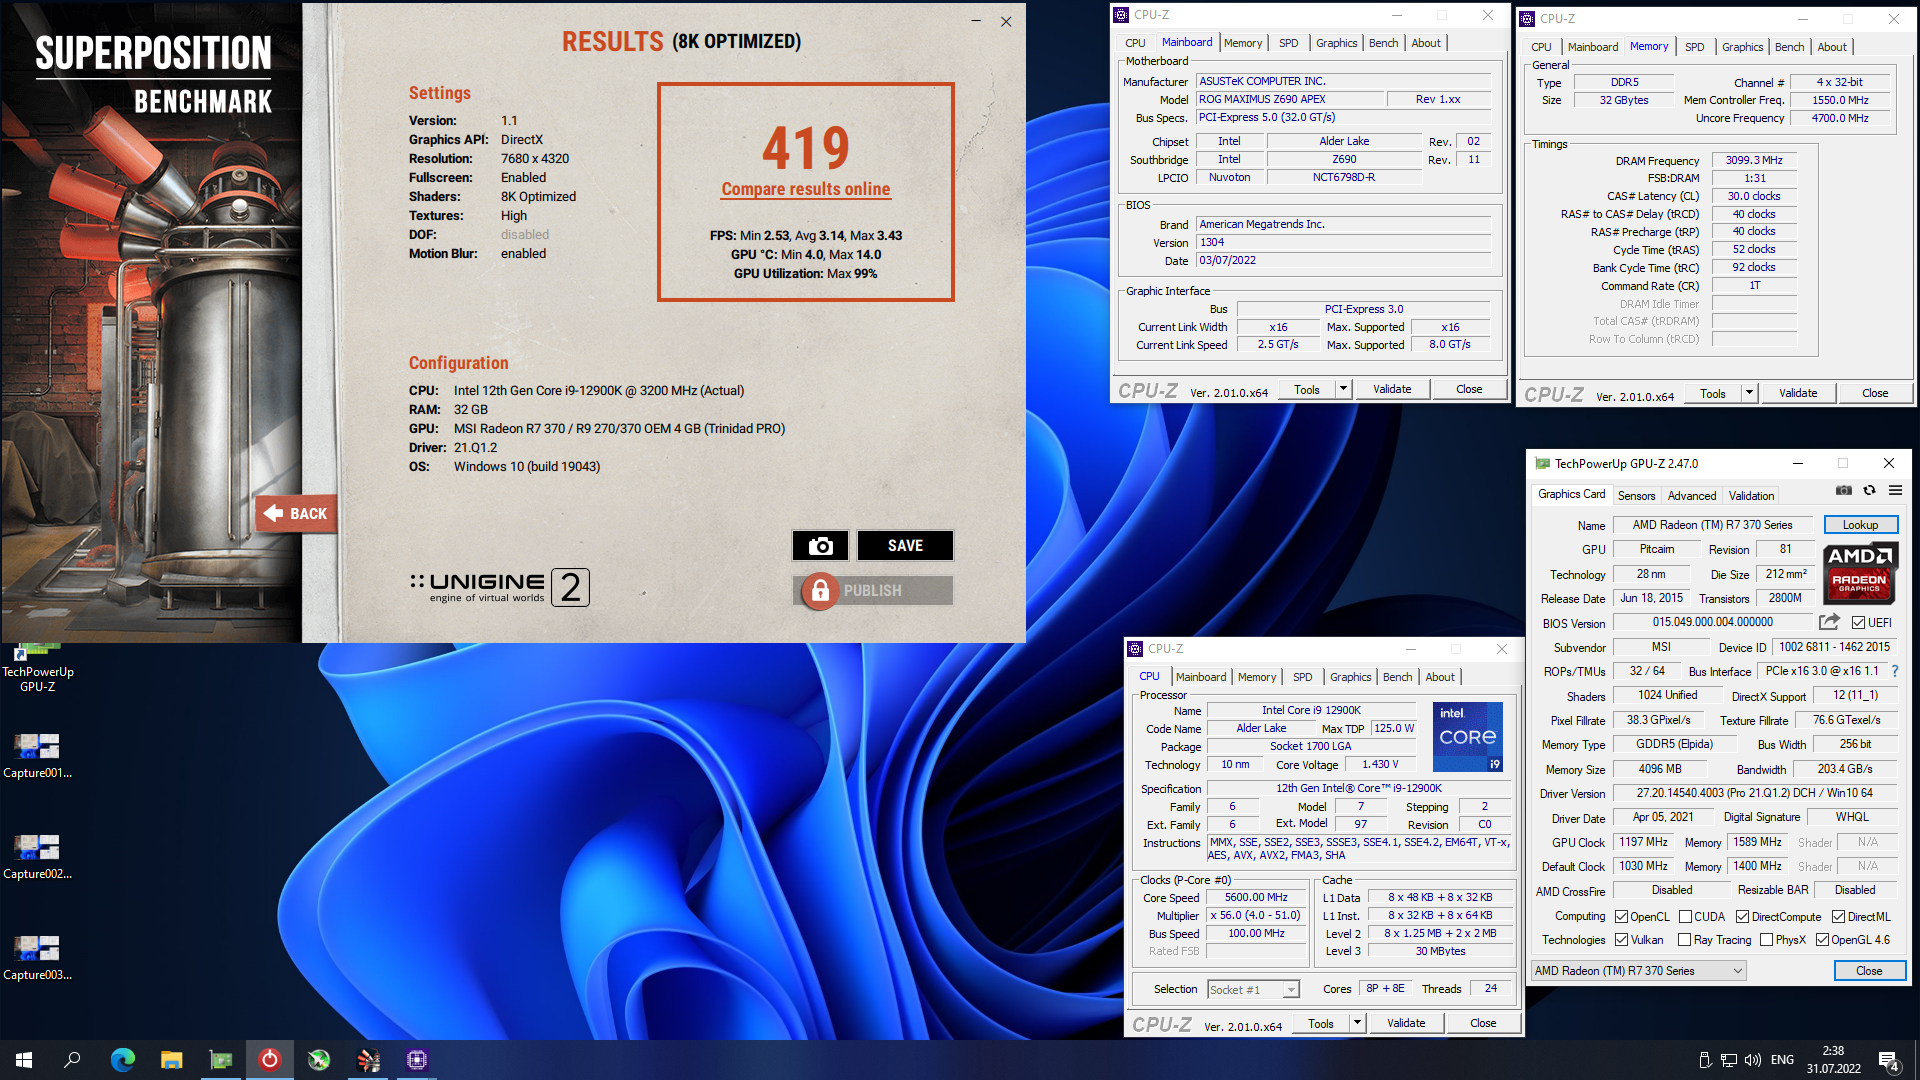Toggle the Vulkan checkbox
The height and width of the screenshot is (1080, 1920).
pos(1621,939)
